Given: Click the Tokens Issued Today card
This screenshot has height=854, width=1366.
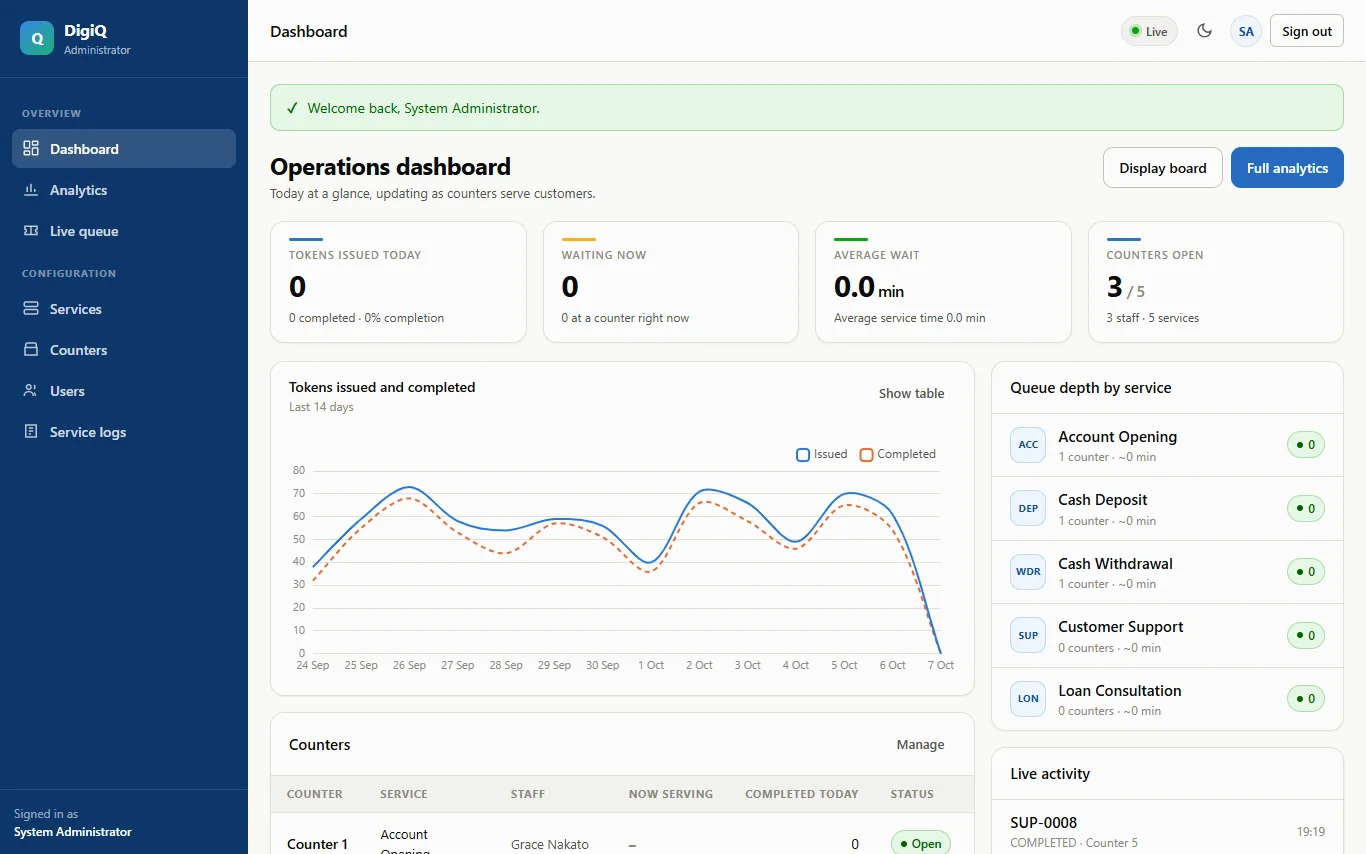Looking at the screenshot, I should tap(398, 282).
